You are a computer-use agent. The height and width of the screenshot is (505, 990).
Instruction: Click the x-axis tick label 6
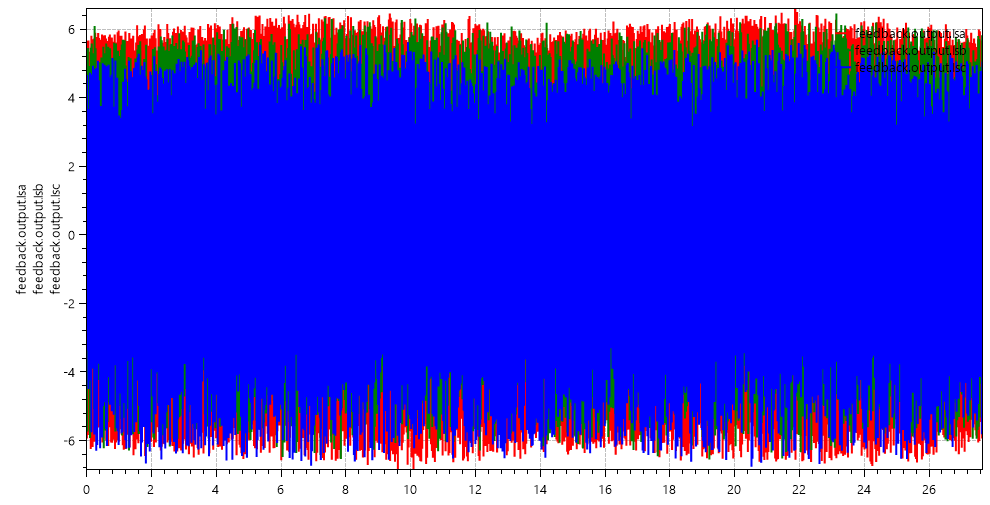coord(281,489)
